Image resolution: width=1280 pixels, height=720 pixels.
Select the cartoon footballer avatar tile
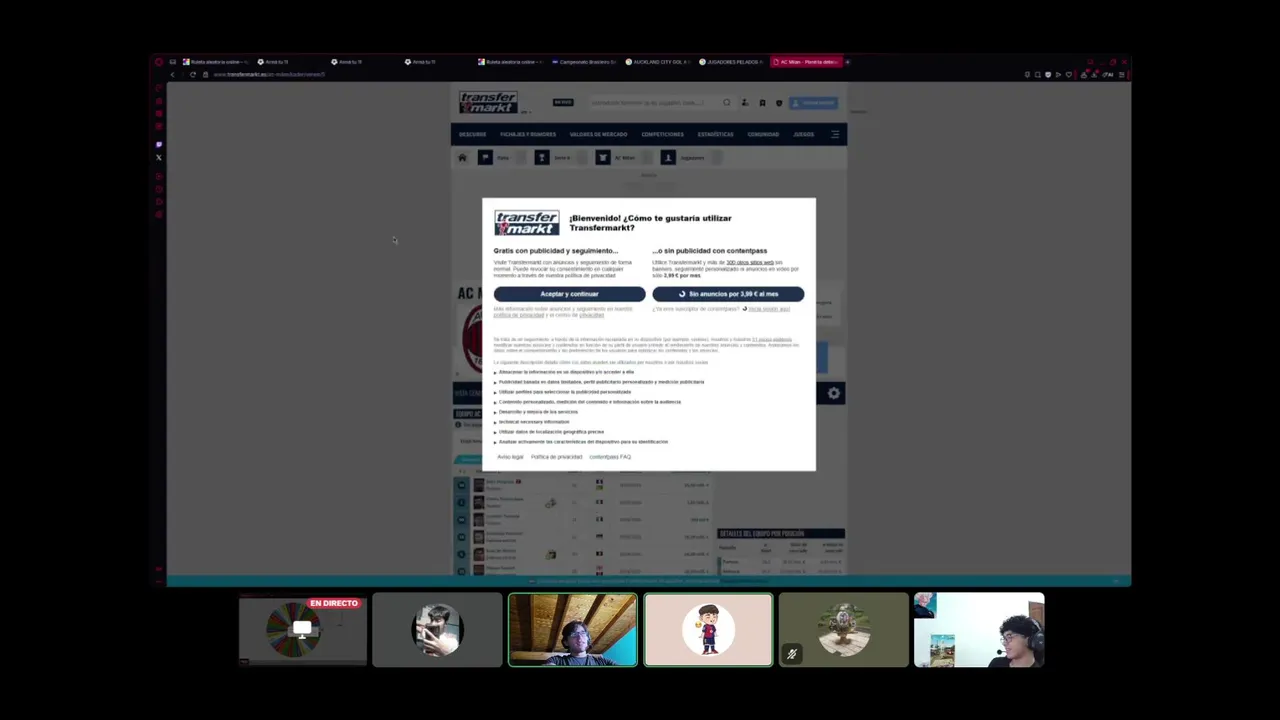708,630
